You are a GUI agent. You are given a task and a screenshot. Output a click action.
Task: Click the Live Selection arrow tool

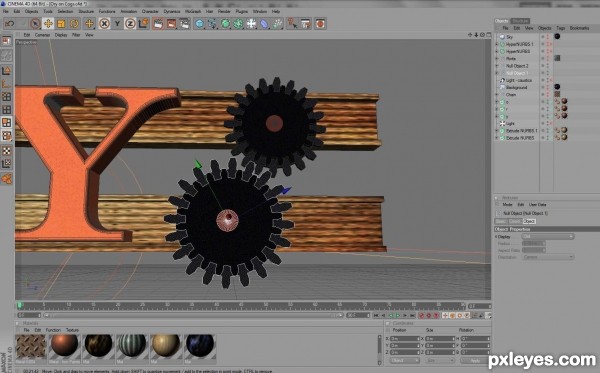35,24
